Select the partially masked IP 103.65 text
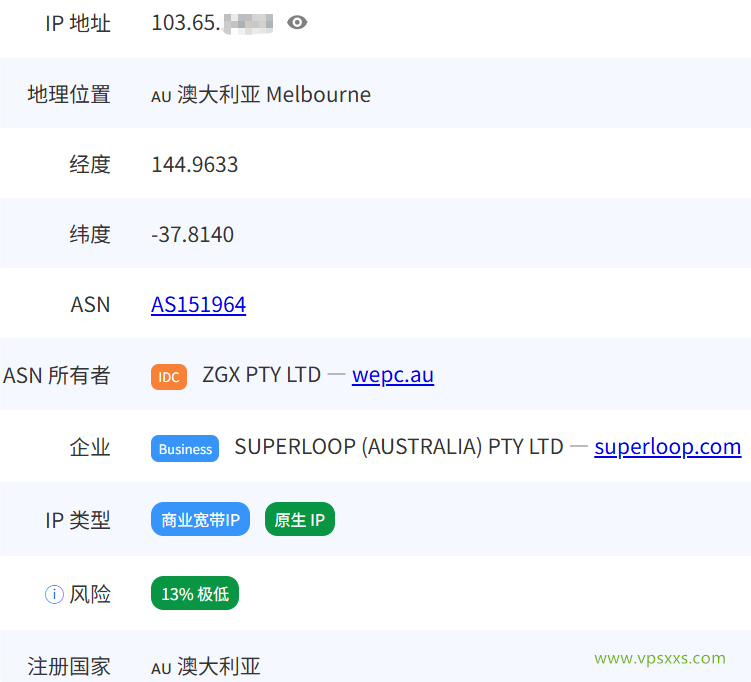 pyautogui.click(x=212, y=23)
